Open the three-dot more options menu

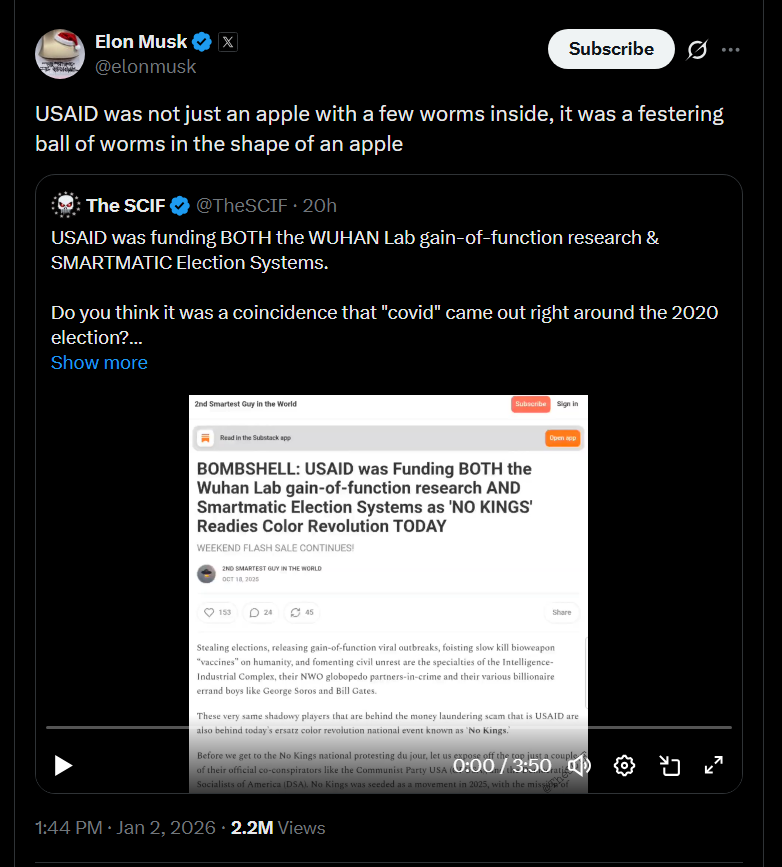pos(731,50)
